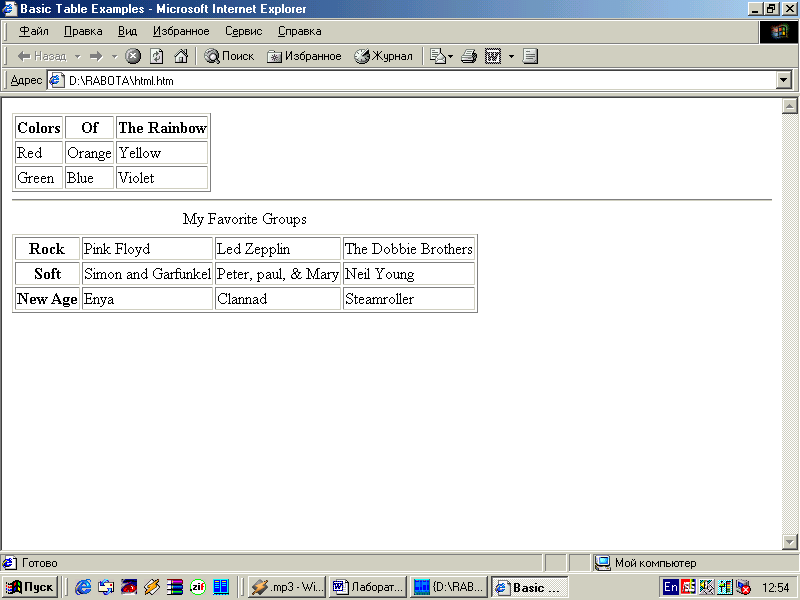The image size is (800, 600).
Task: Open the Справка menu
Action: [299, 31]
